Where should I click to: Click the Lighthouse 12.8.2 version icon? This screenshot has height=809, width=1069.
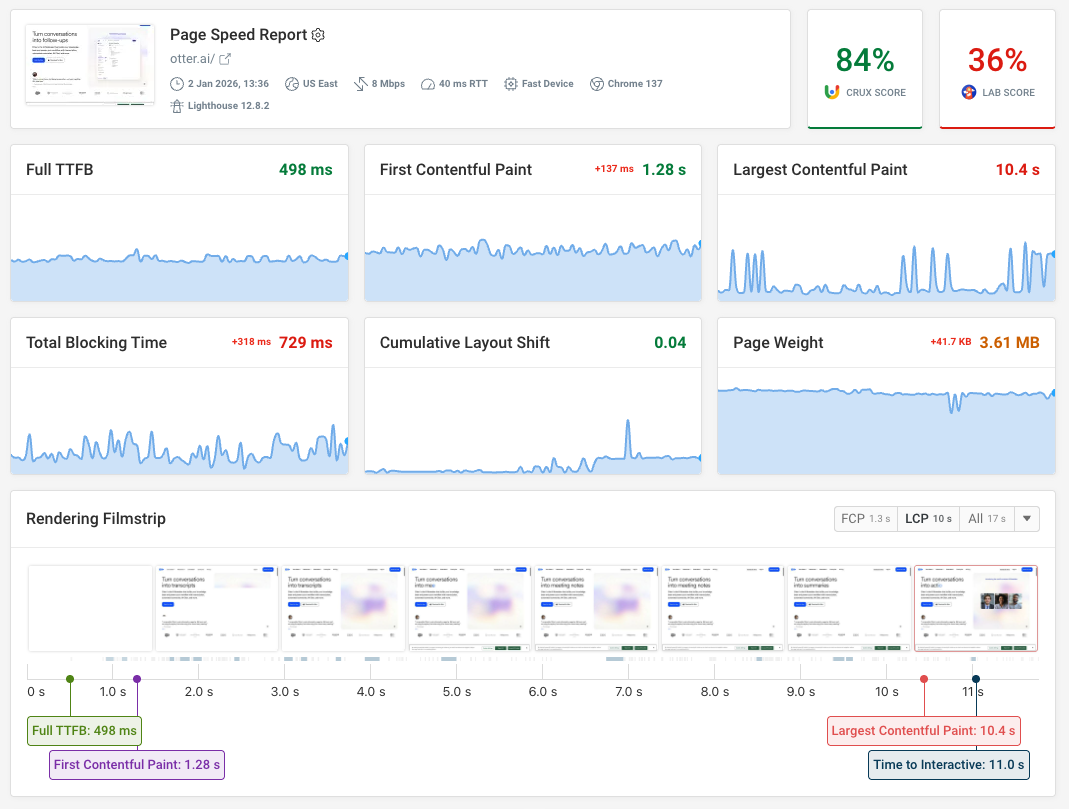click(176, 105)
